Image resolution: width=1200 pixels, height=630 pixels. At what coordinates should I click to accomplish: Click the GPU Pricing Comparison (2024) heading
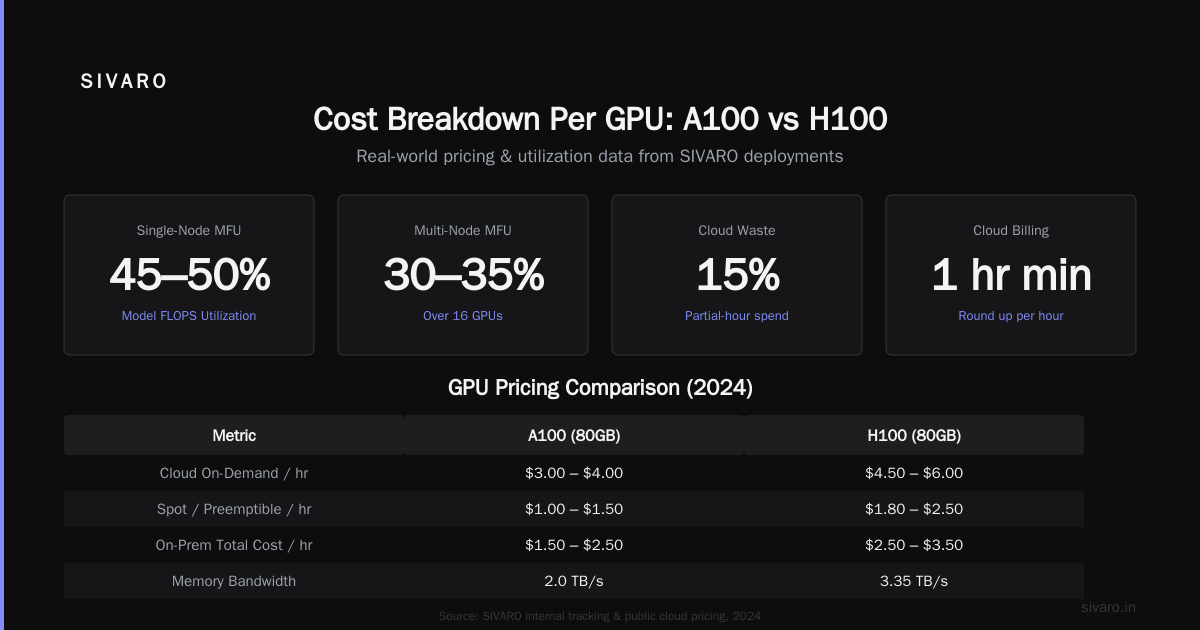pyautogui.click(x=600, y=387)
